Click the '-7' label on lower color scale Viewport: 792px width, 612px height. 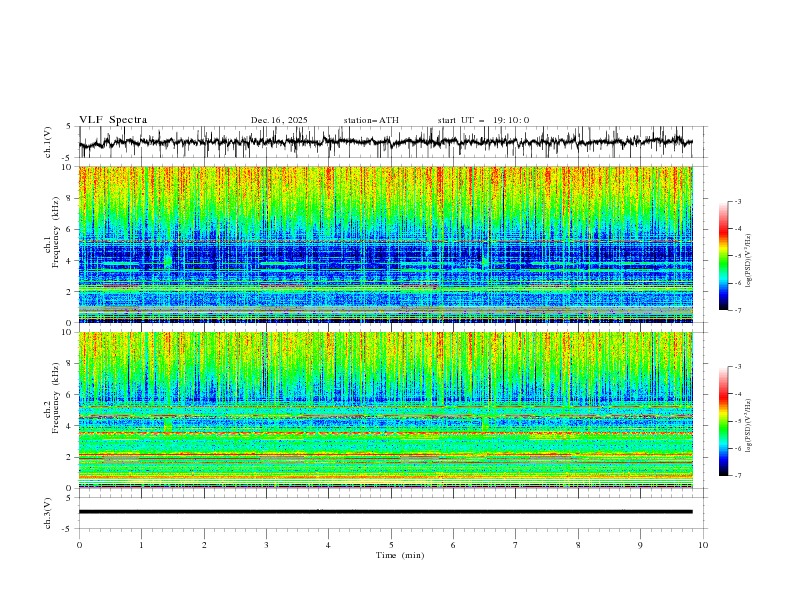tap(738, 476)
